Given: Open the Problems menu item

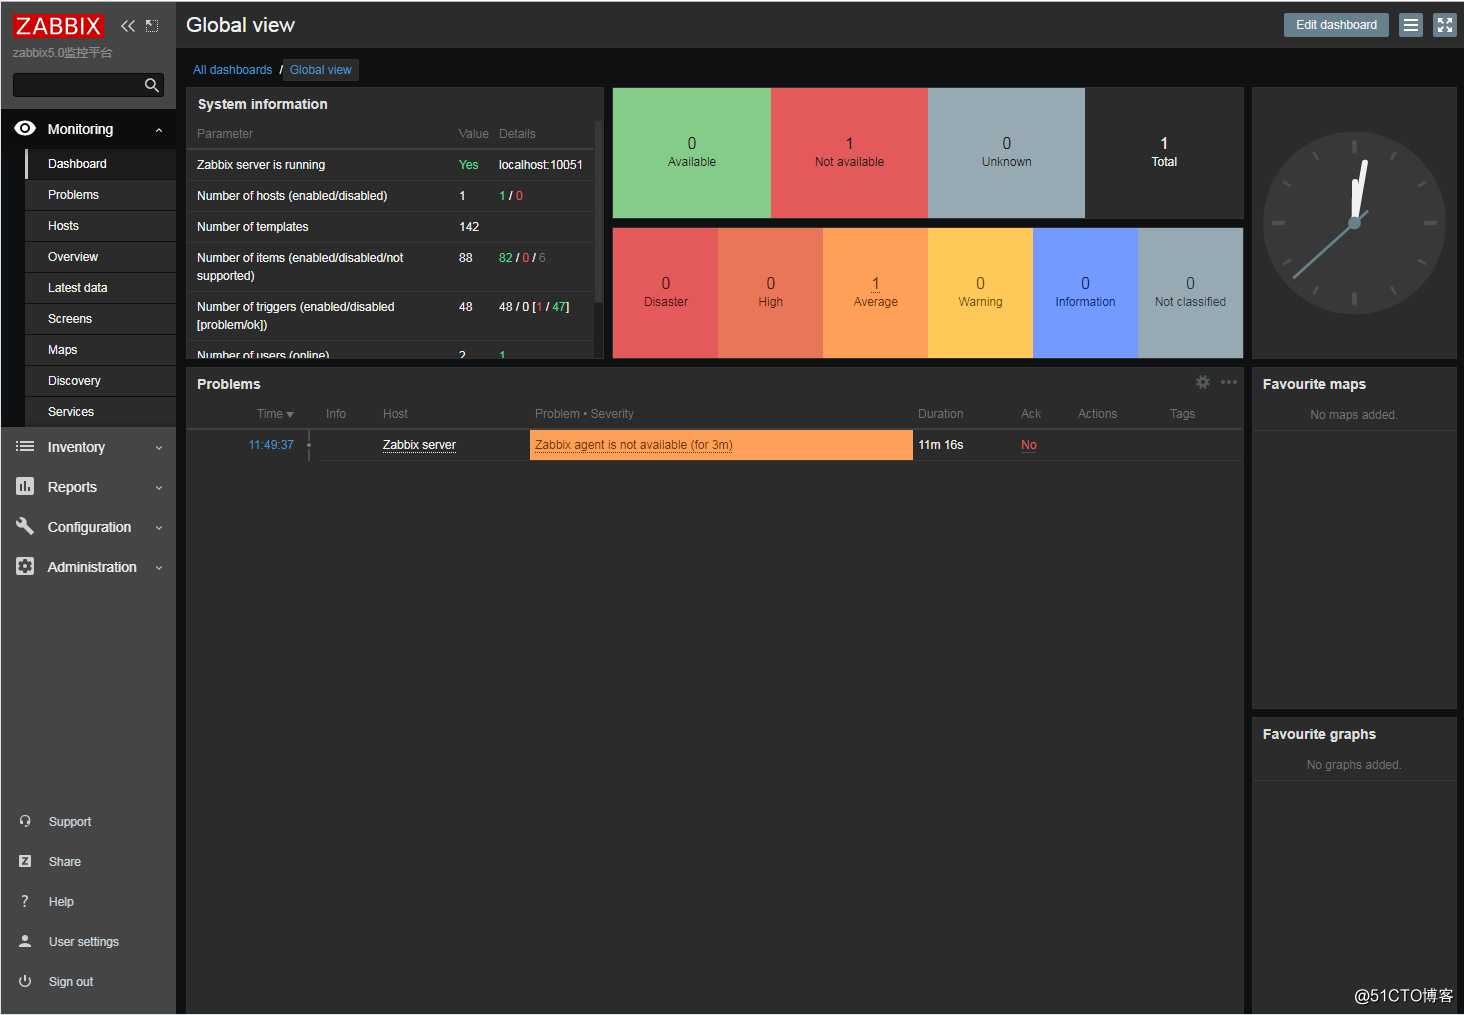Looking at the screenshot, I should (101, 195).
